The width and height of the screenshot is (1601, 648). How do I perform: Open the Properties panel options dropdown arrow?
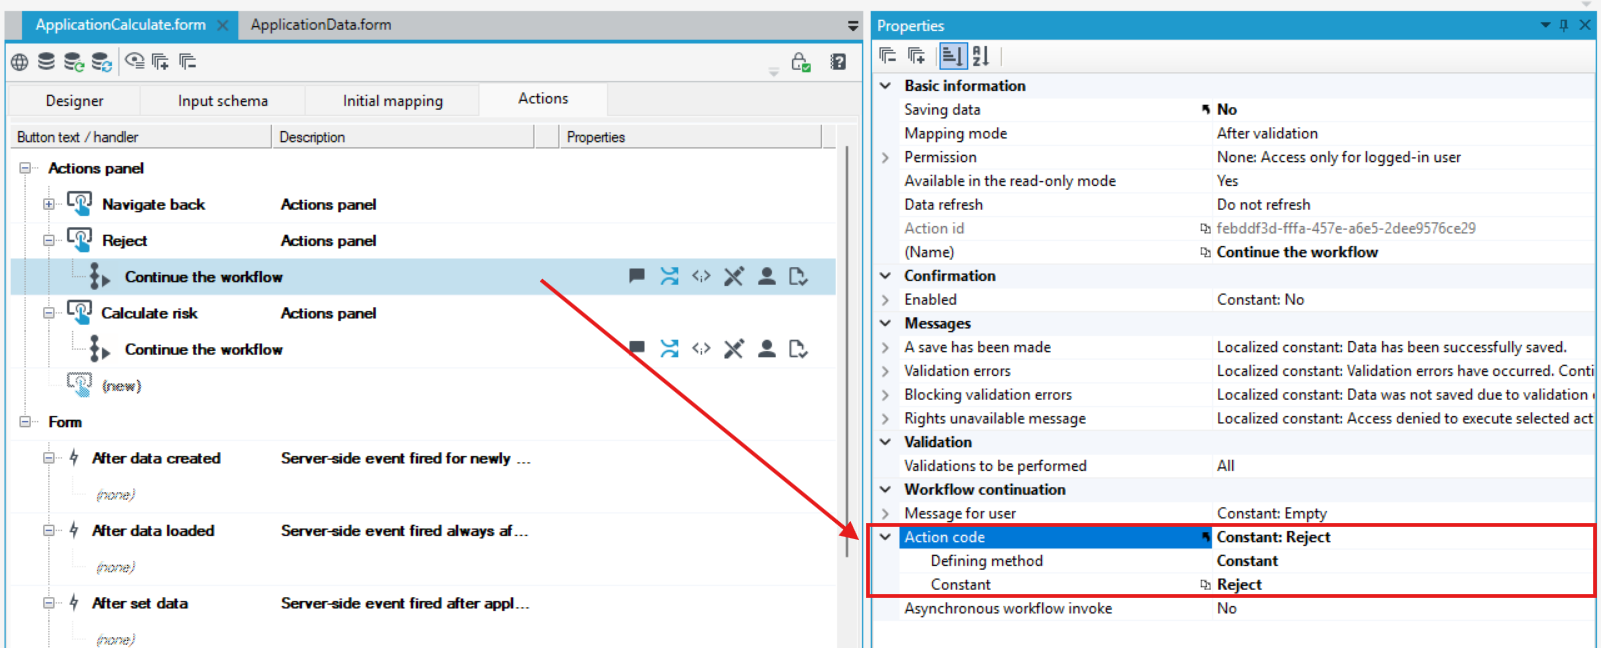[x=1545, y=25]
